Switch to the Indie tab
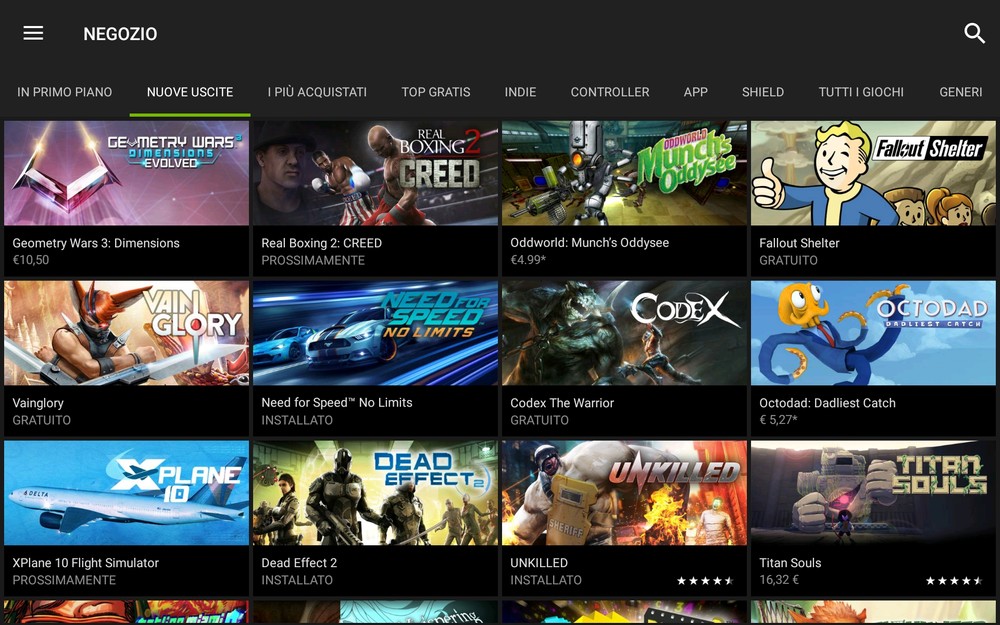Screen dimensions: 1000x625 tap(520, 92)
